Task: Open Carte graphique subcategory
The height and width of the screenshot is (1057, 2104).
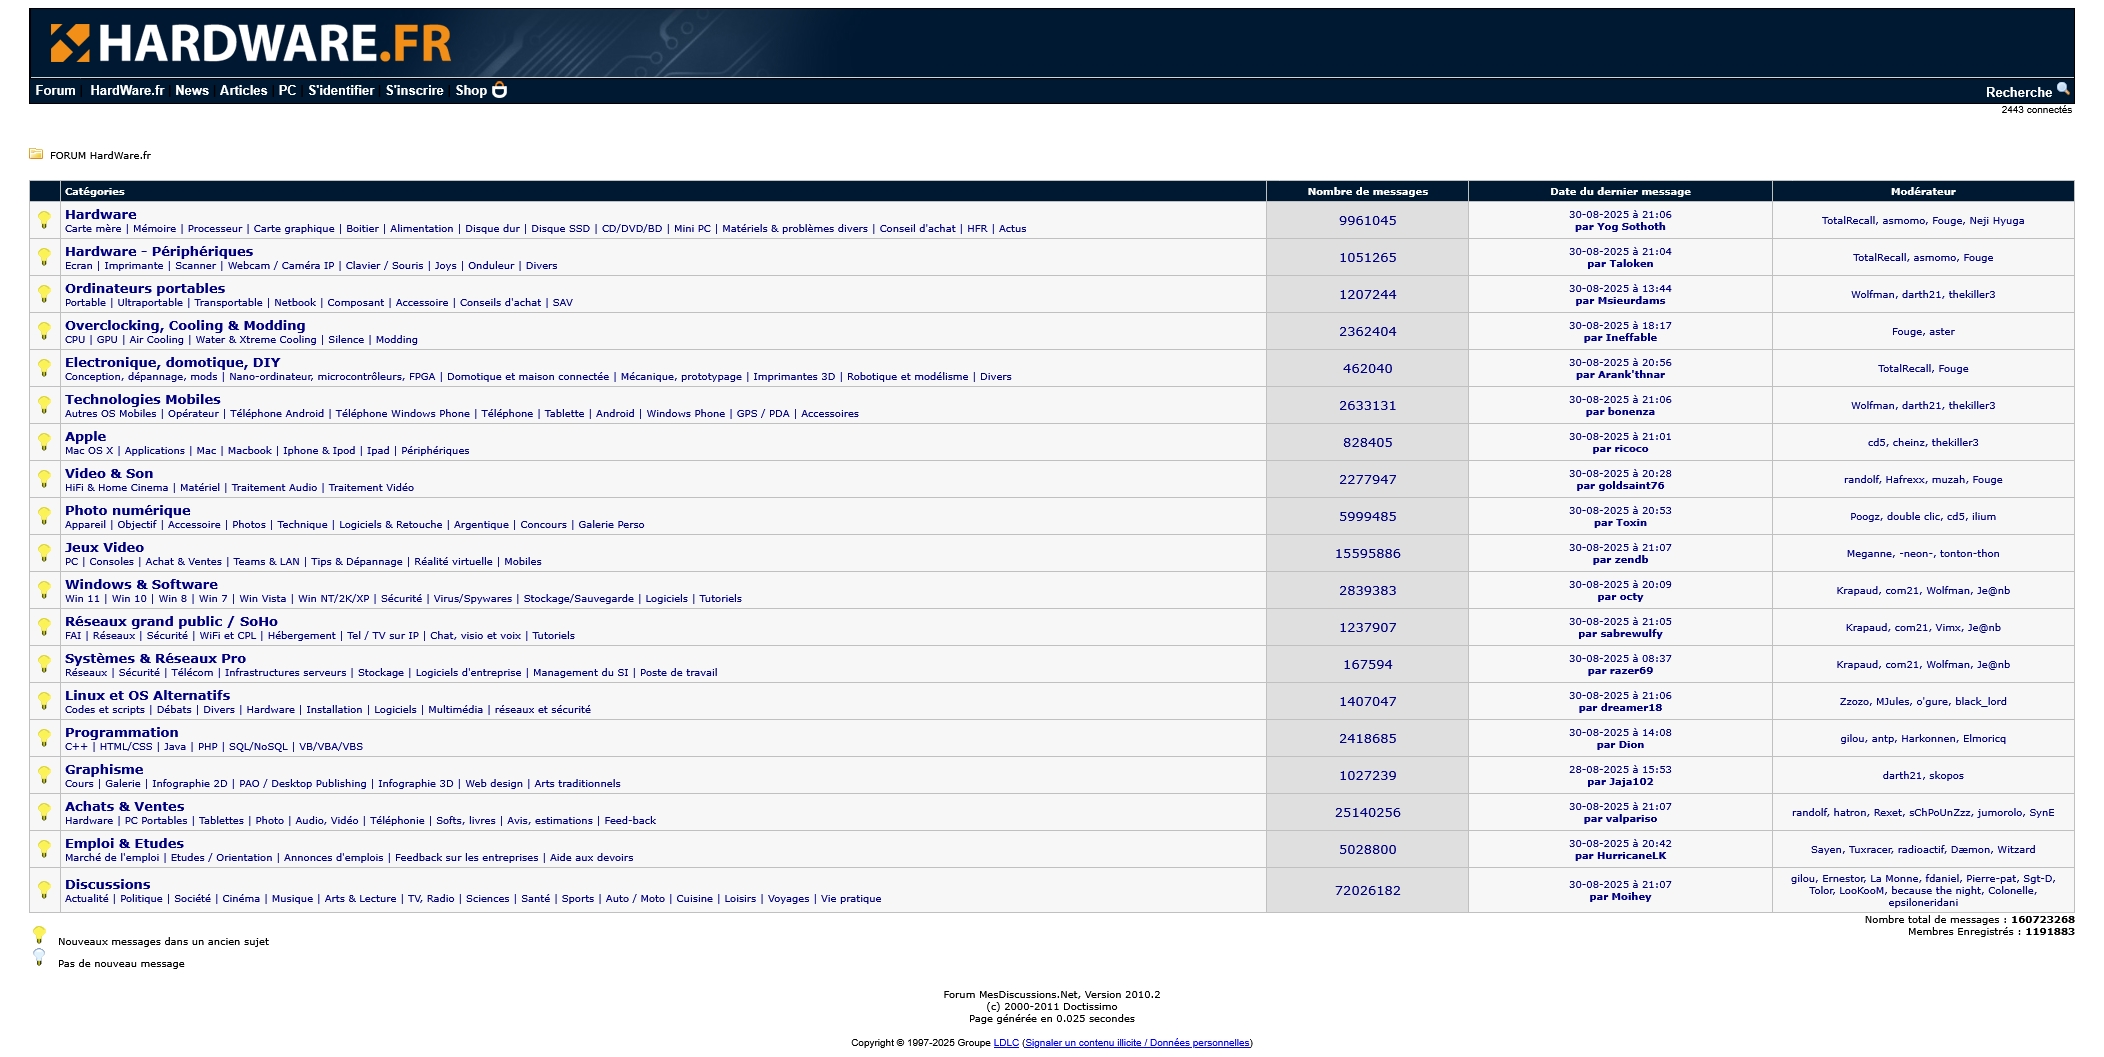Action: click(294, 229)
